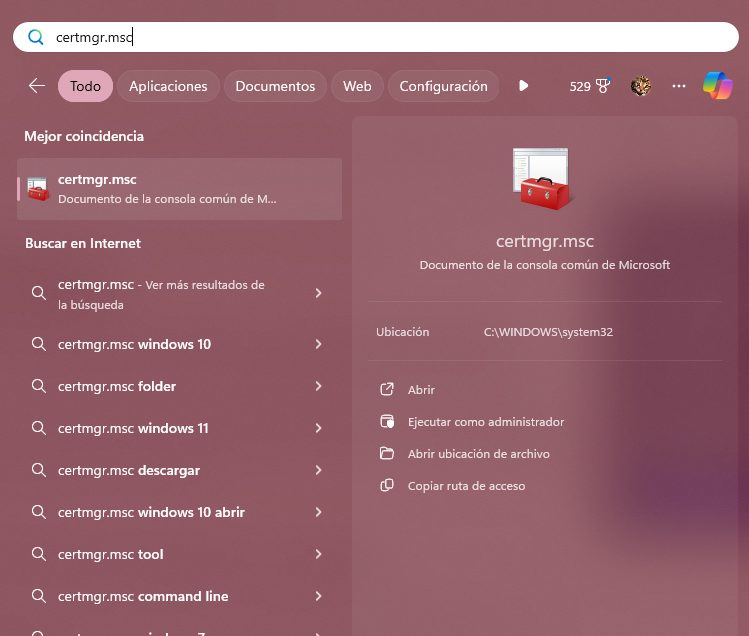Switch to the Aplicaciones tab
Viewport: 749px width, 636px height.
click(x=168, y=86)
